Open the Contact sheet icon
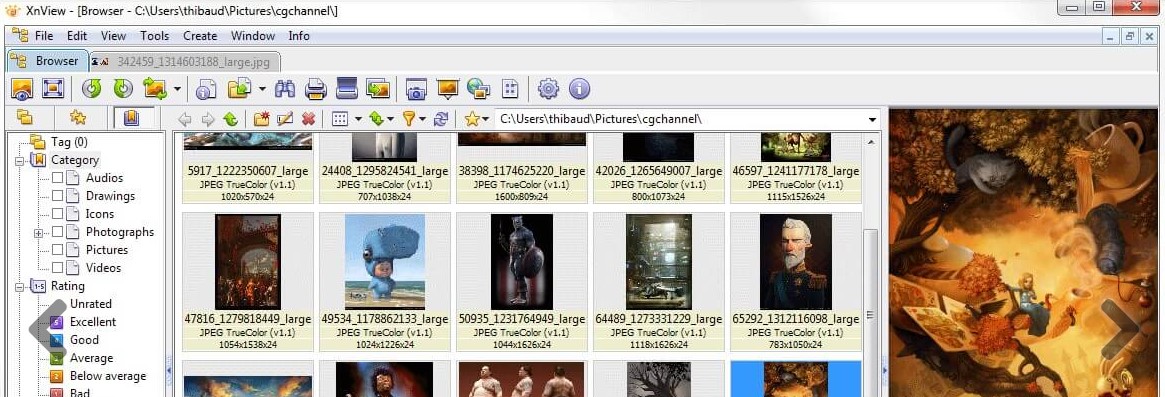 coord(510,89)
